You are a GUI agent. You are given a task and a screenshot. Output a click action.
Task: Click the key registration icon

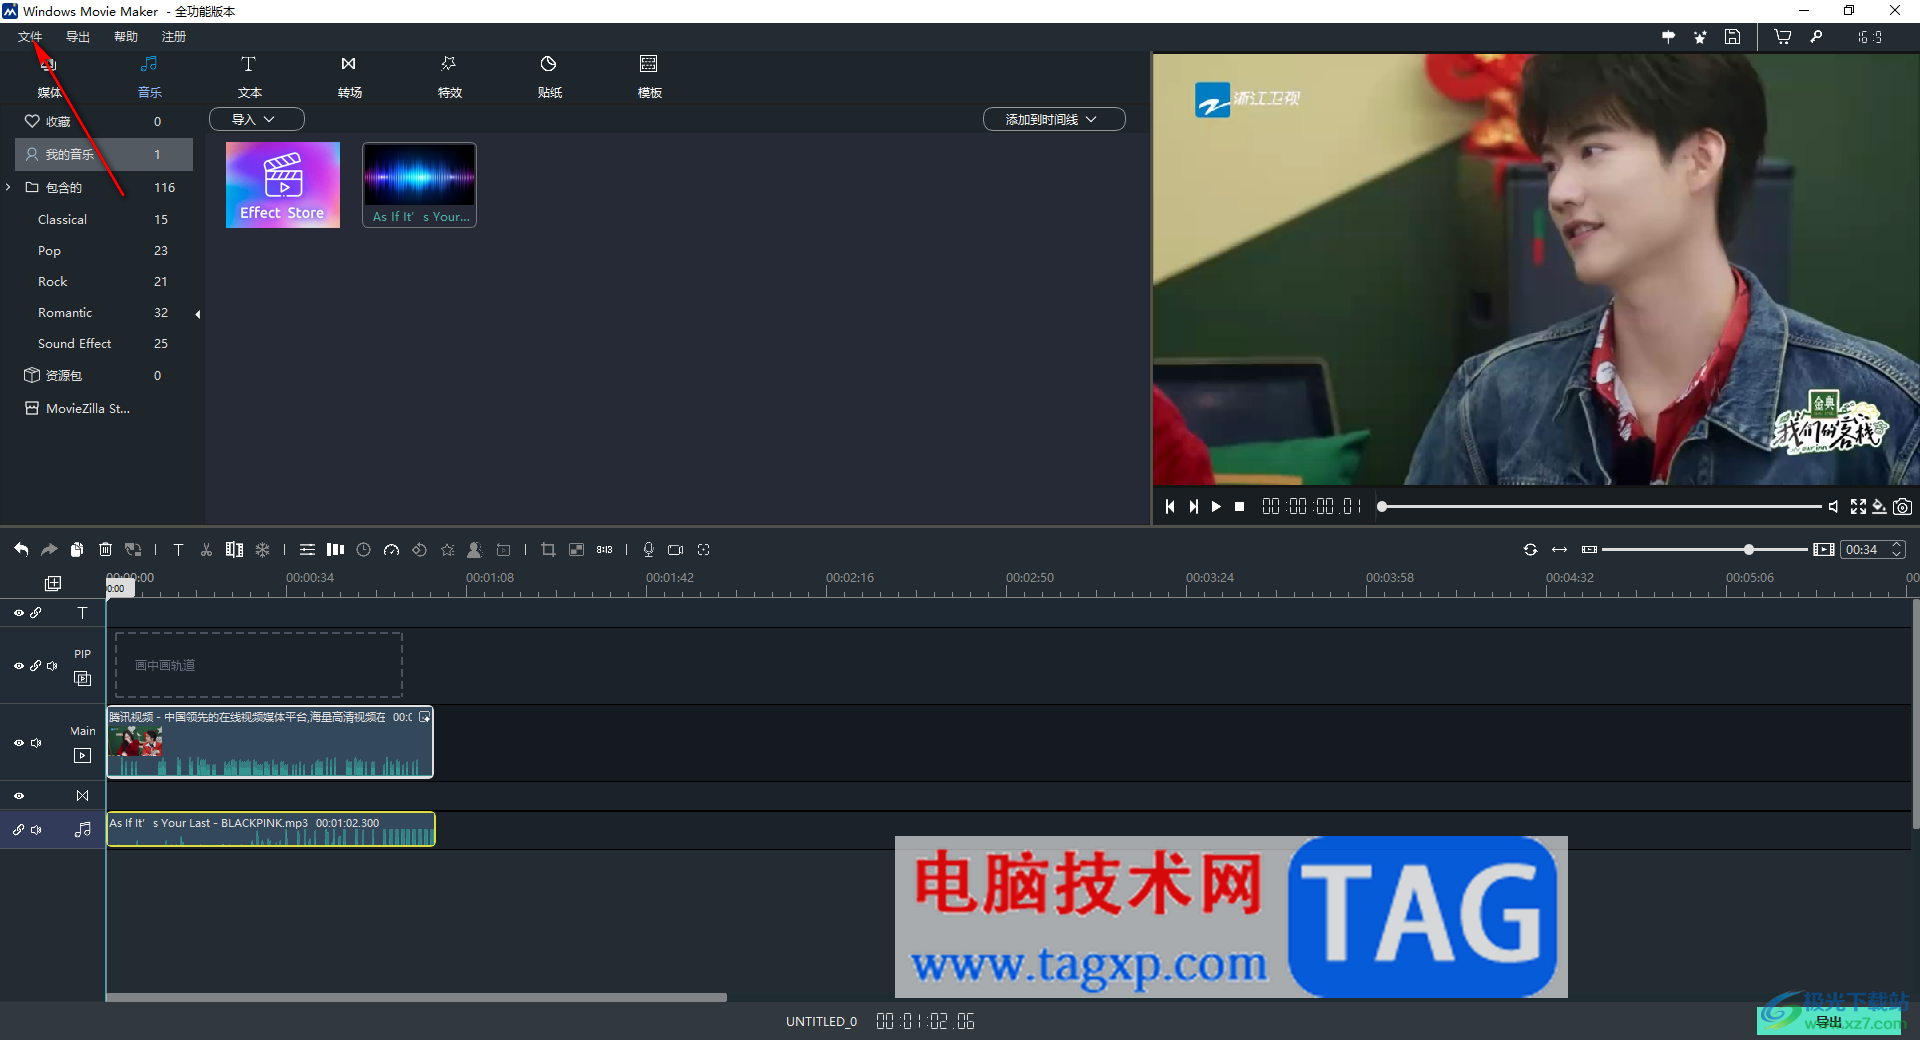click(x=1816, y=37)
